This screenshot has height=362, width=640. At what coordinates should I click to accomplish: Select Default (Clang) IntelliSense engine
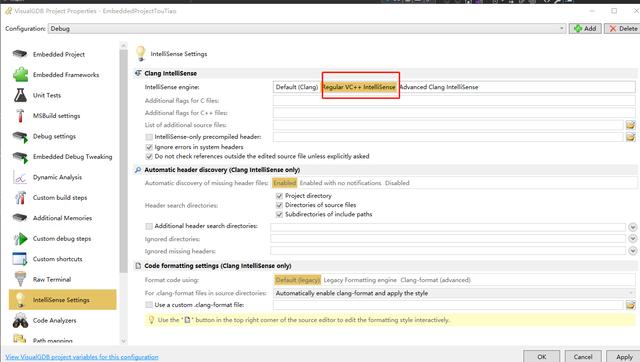tap(297, 87)
